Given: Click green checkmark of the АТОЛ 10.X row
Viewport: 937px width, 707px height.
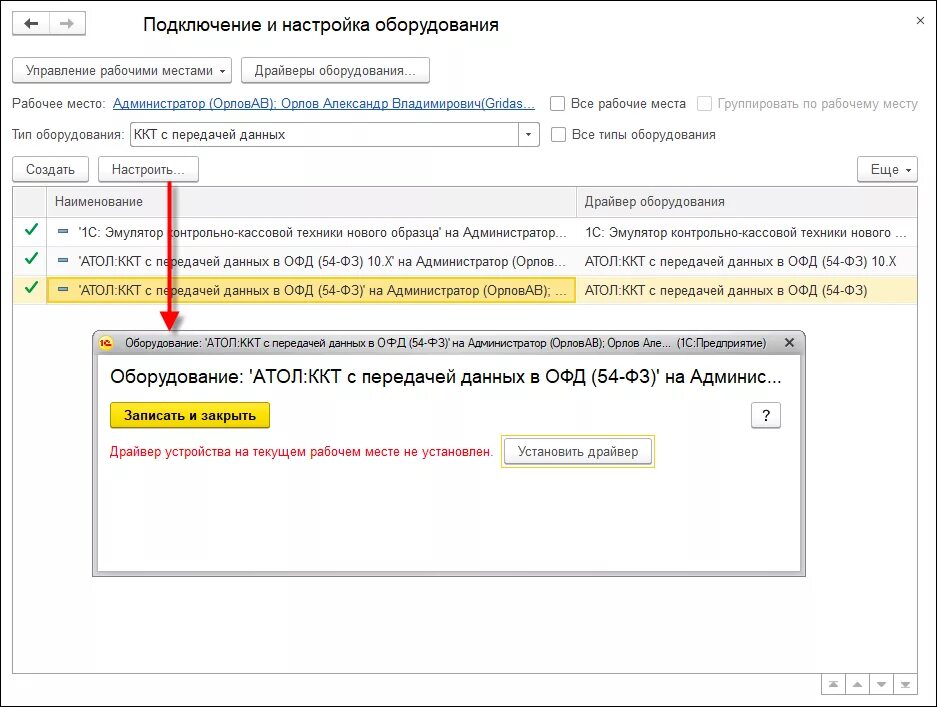Looking at the screenshot, I should coord(30,259).
